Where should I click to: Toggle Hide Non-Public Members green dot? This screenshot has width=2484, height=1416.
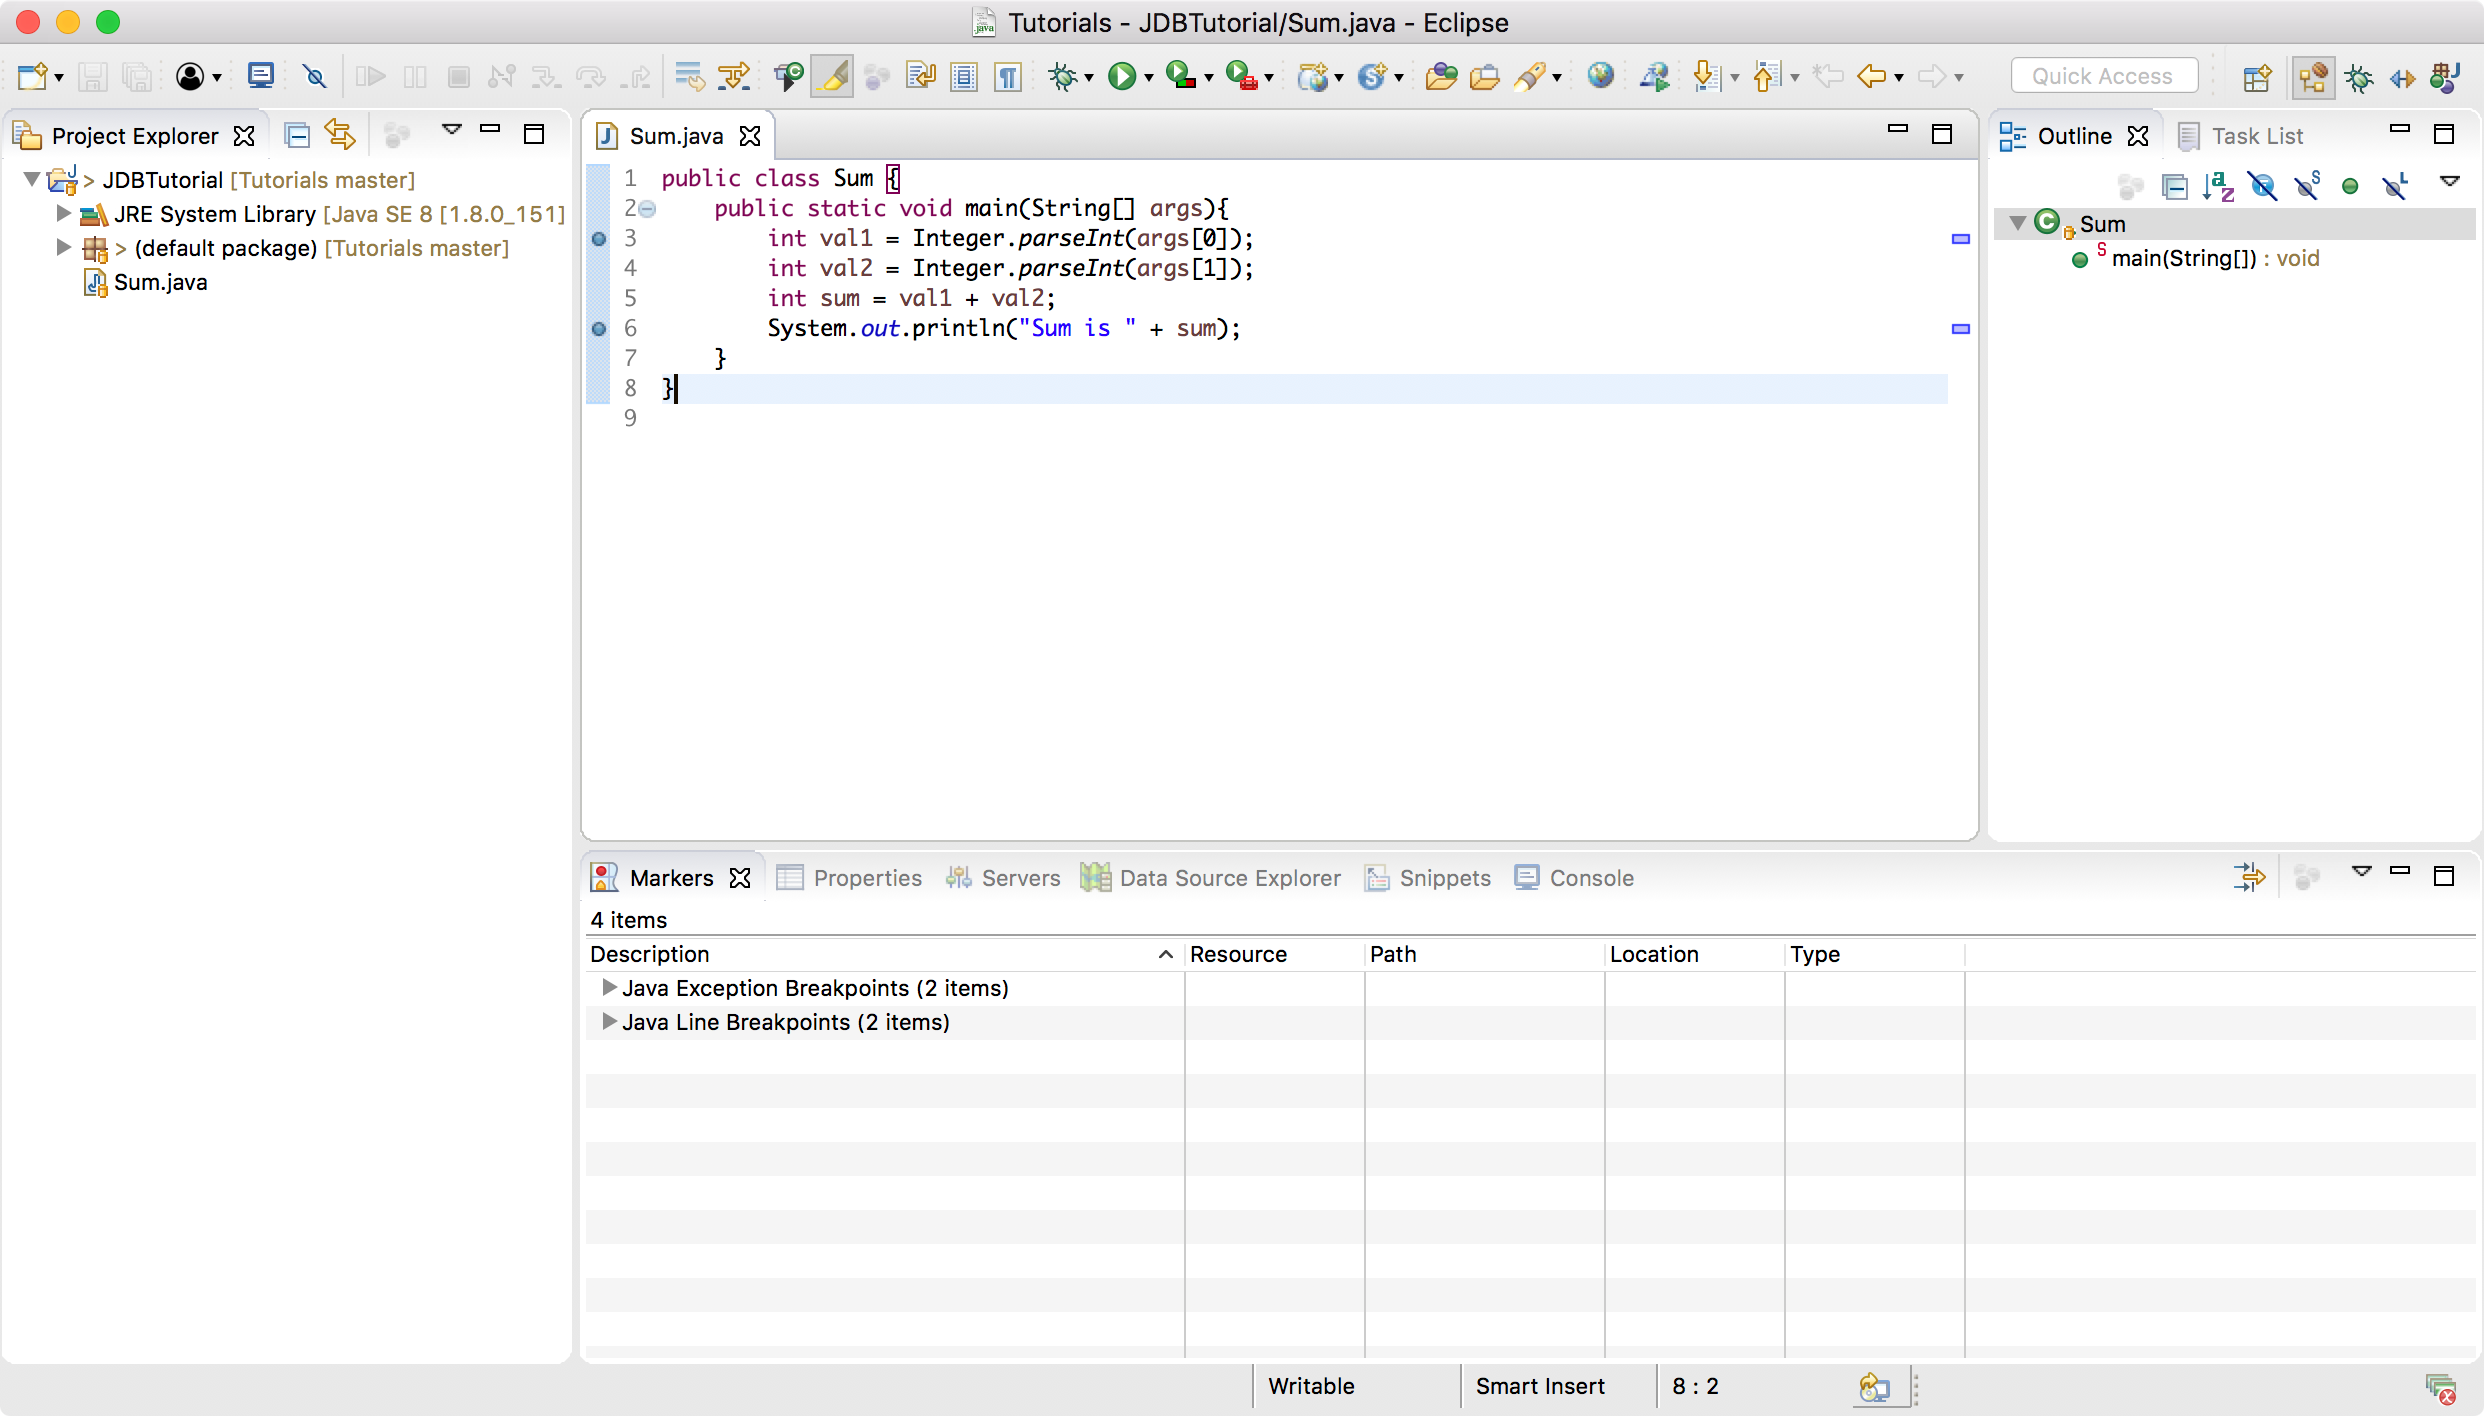[x=2351, y=186]
